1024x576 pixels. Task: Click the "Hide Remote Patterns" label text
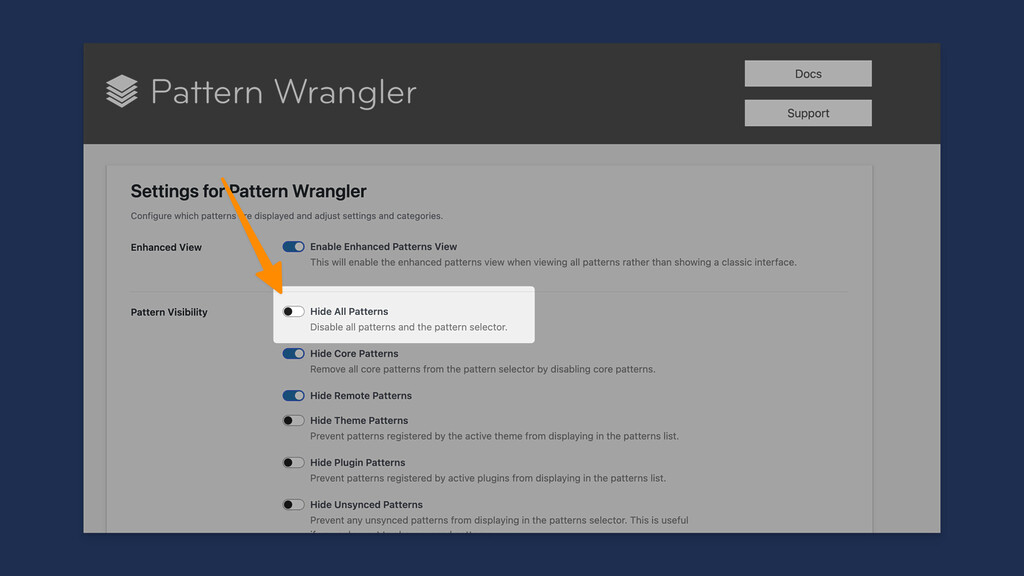360,396
